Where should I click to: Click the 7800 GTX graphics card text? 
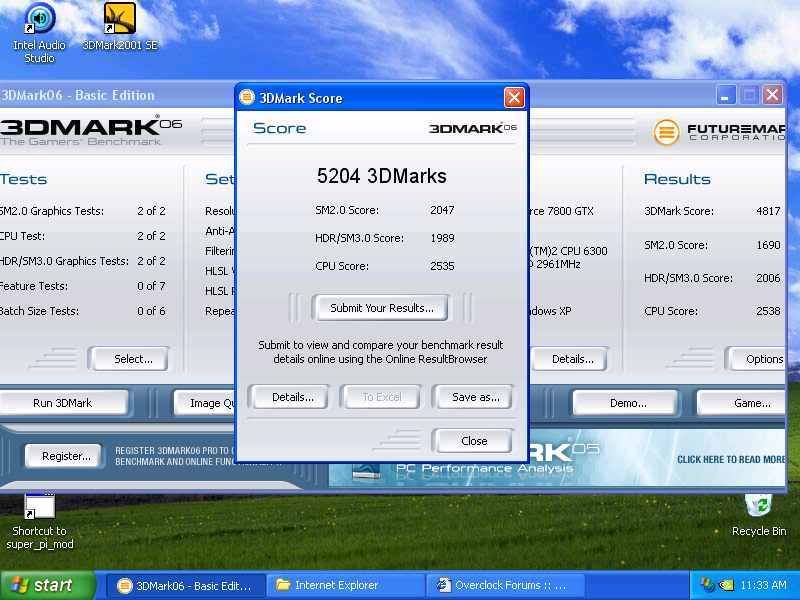coord(561,211)
